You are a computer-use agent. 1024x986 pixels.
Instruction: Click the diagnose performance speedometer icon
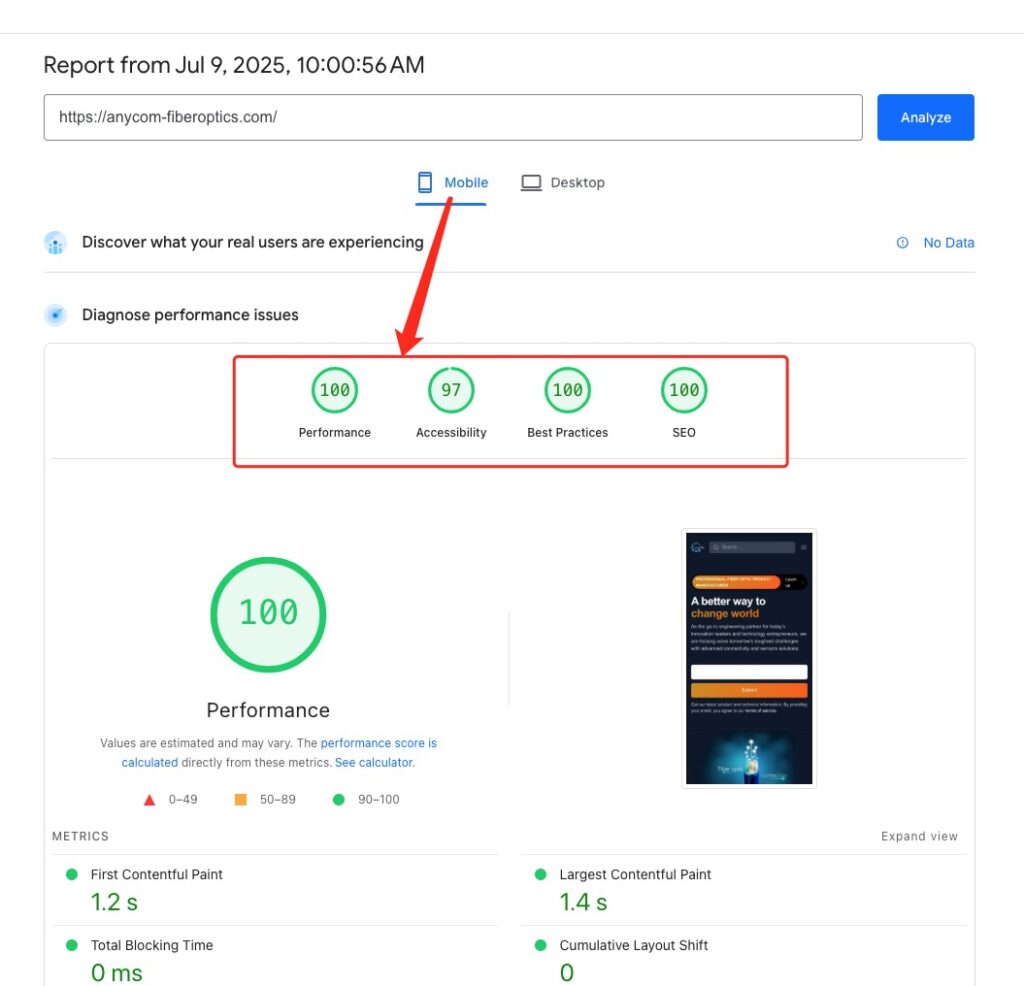[x=55, y=315]
